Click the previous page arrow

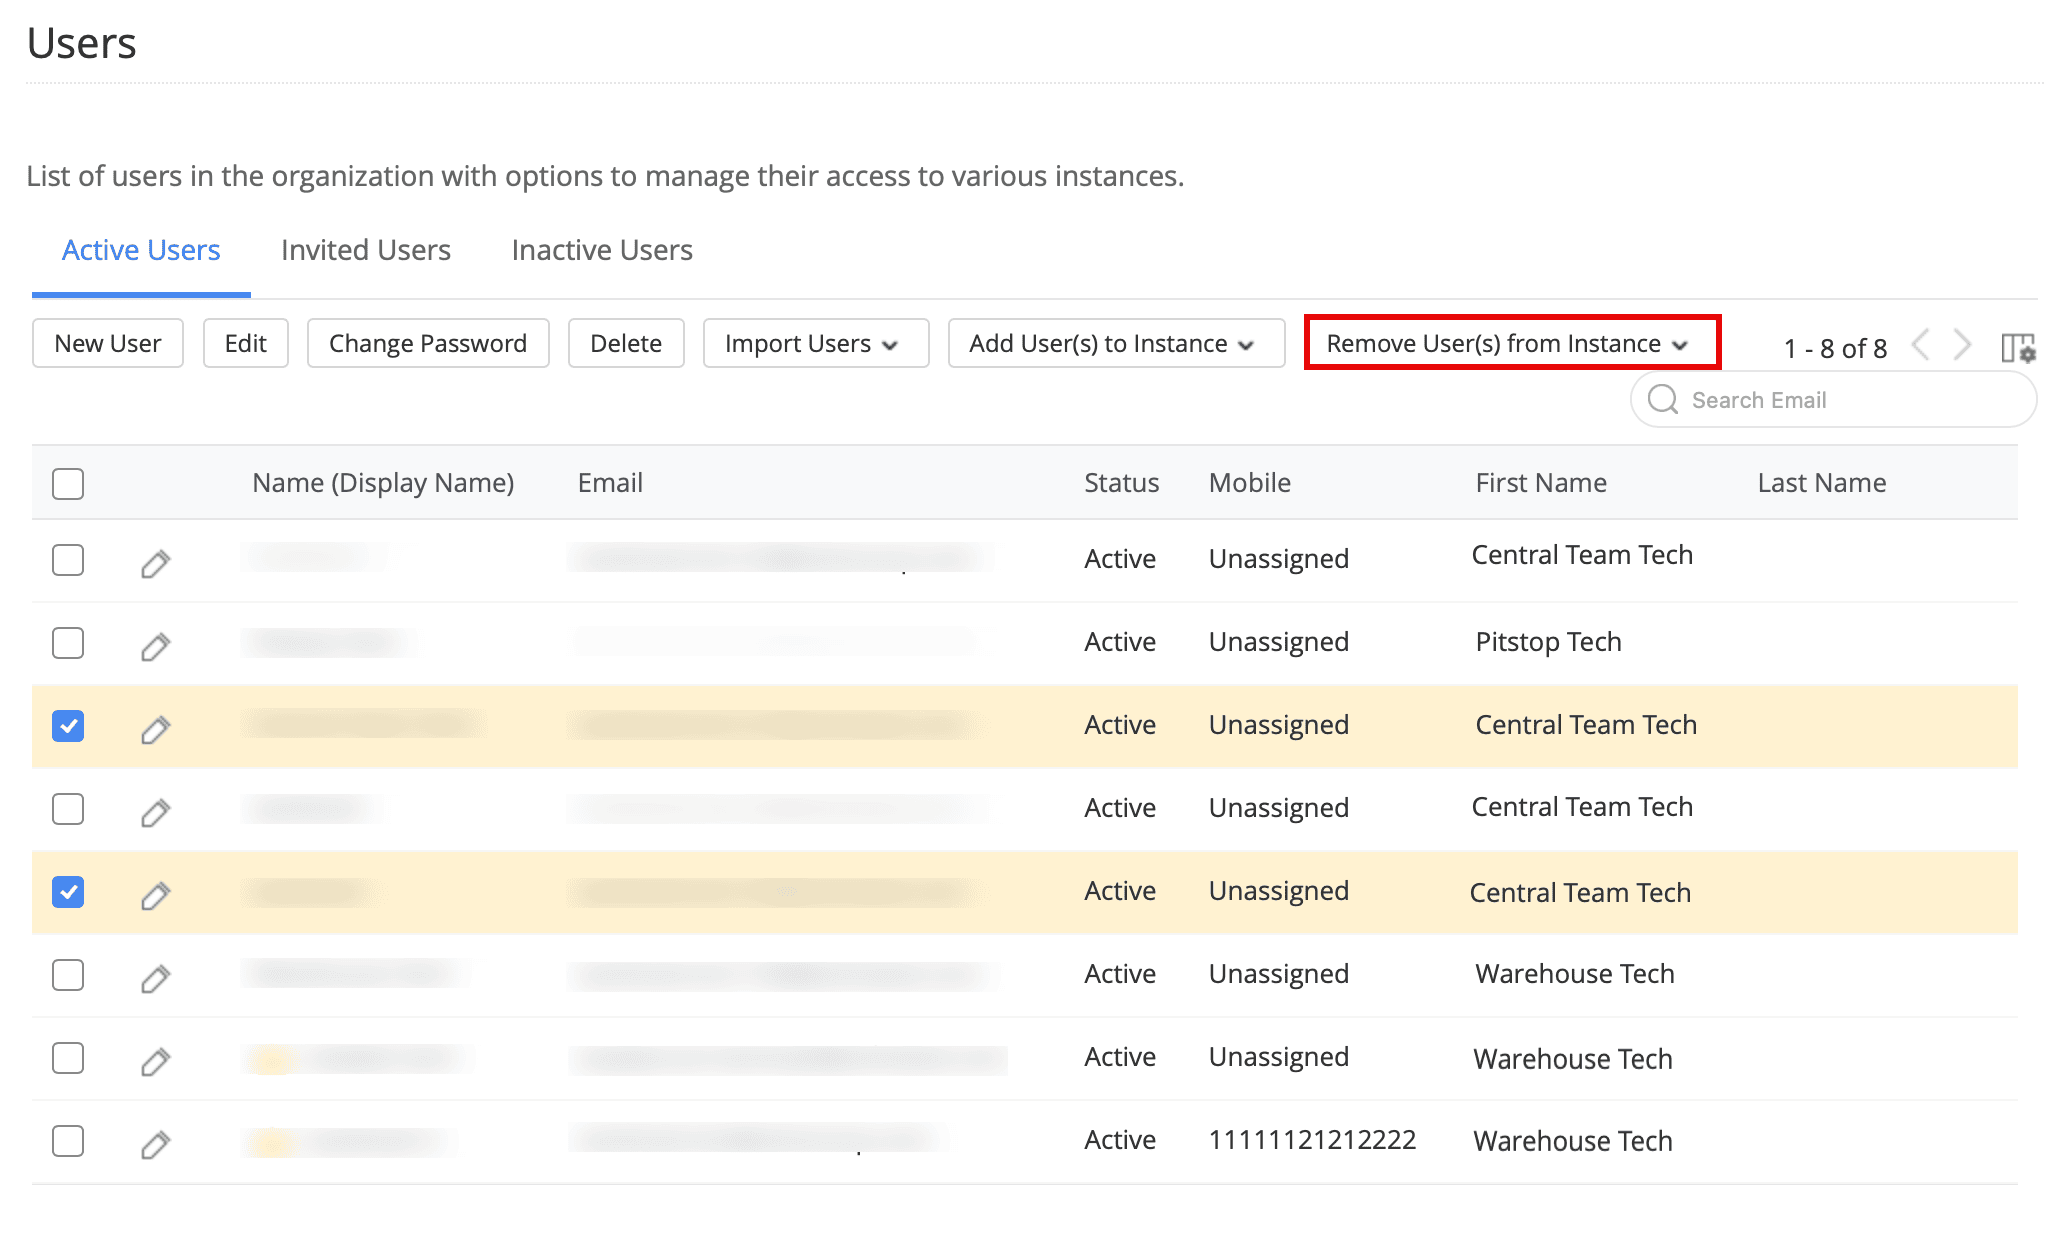[x=1920, y=345]
